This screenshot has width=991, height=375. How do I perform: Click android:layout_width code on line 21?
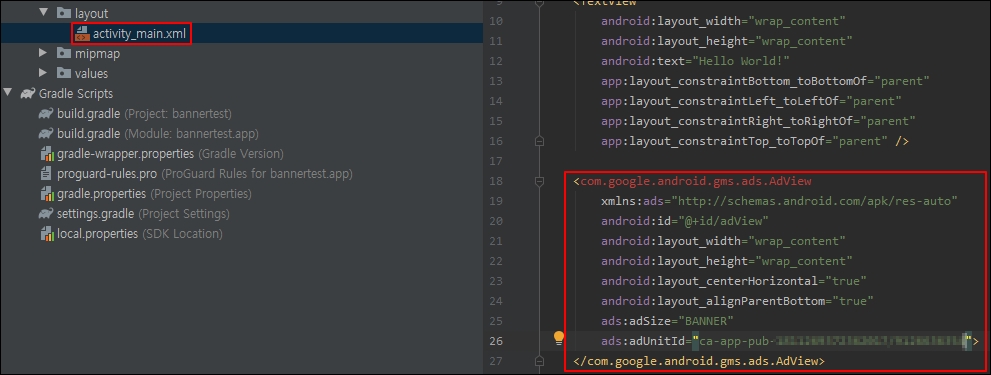723,242
